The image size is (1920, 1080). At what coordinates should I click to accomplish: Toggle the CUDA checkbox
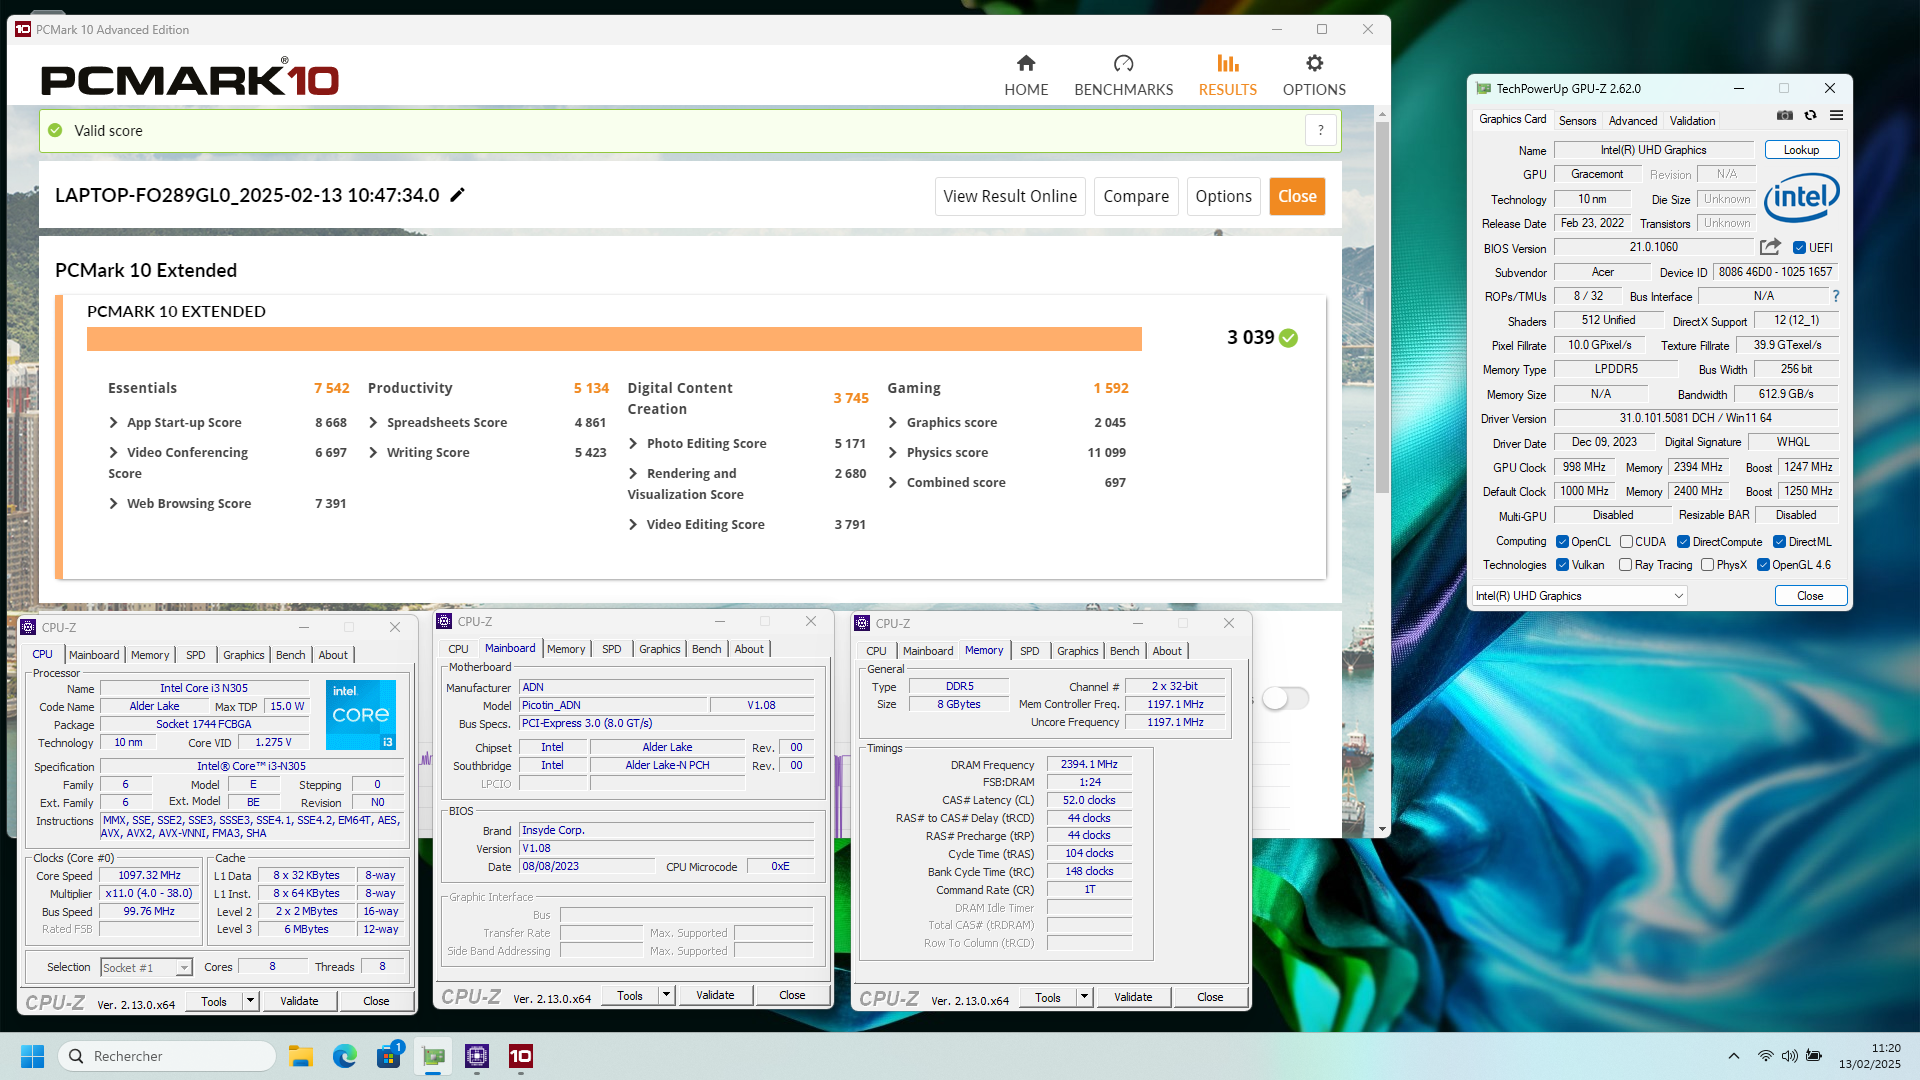click(x=1626, y=542)
